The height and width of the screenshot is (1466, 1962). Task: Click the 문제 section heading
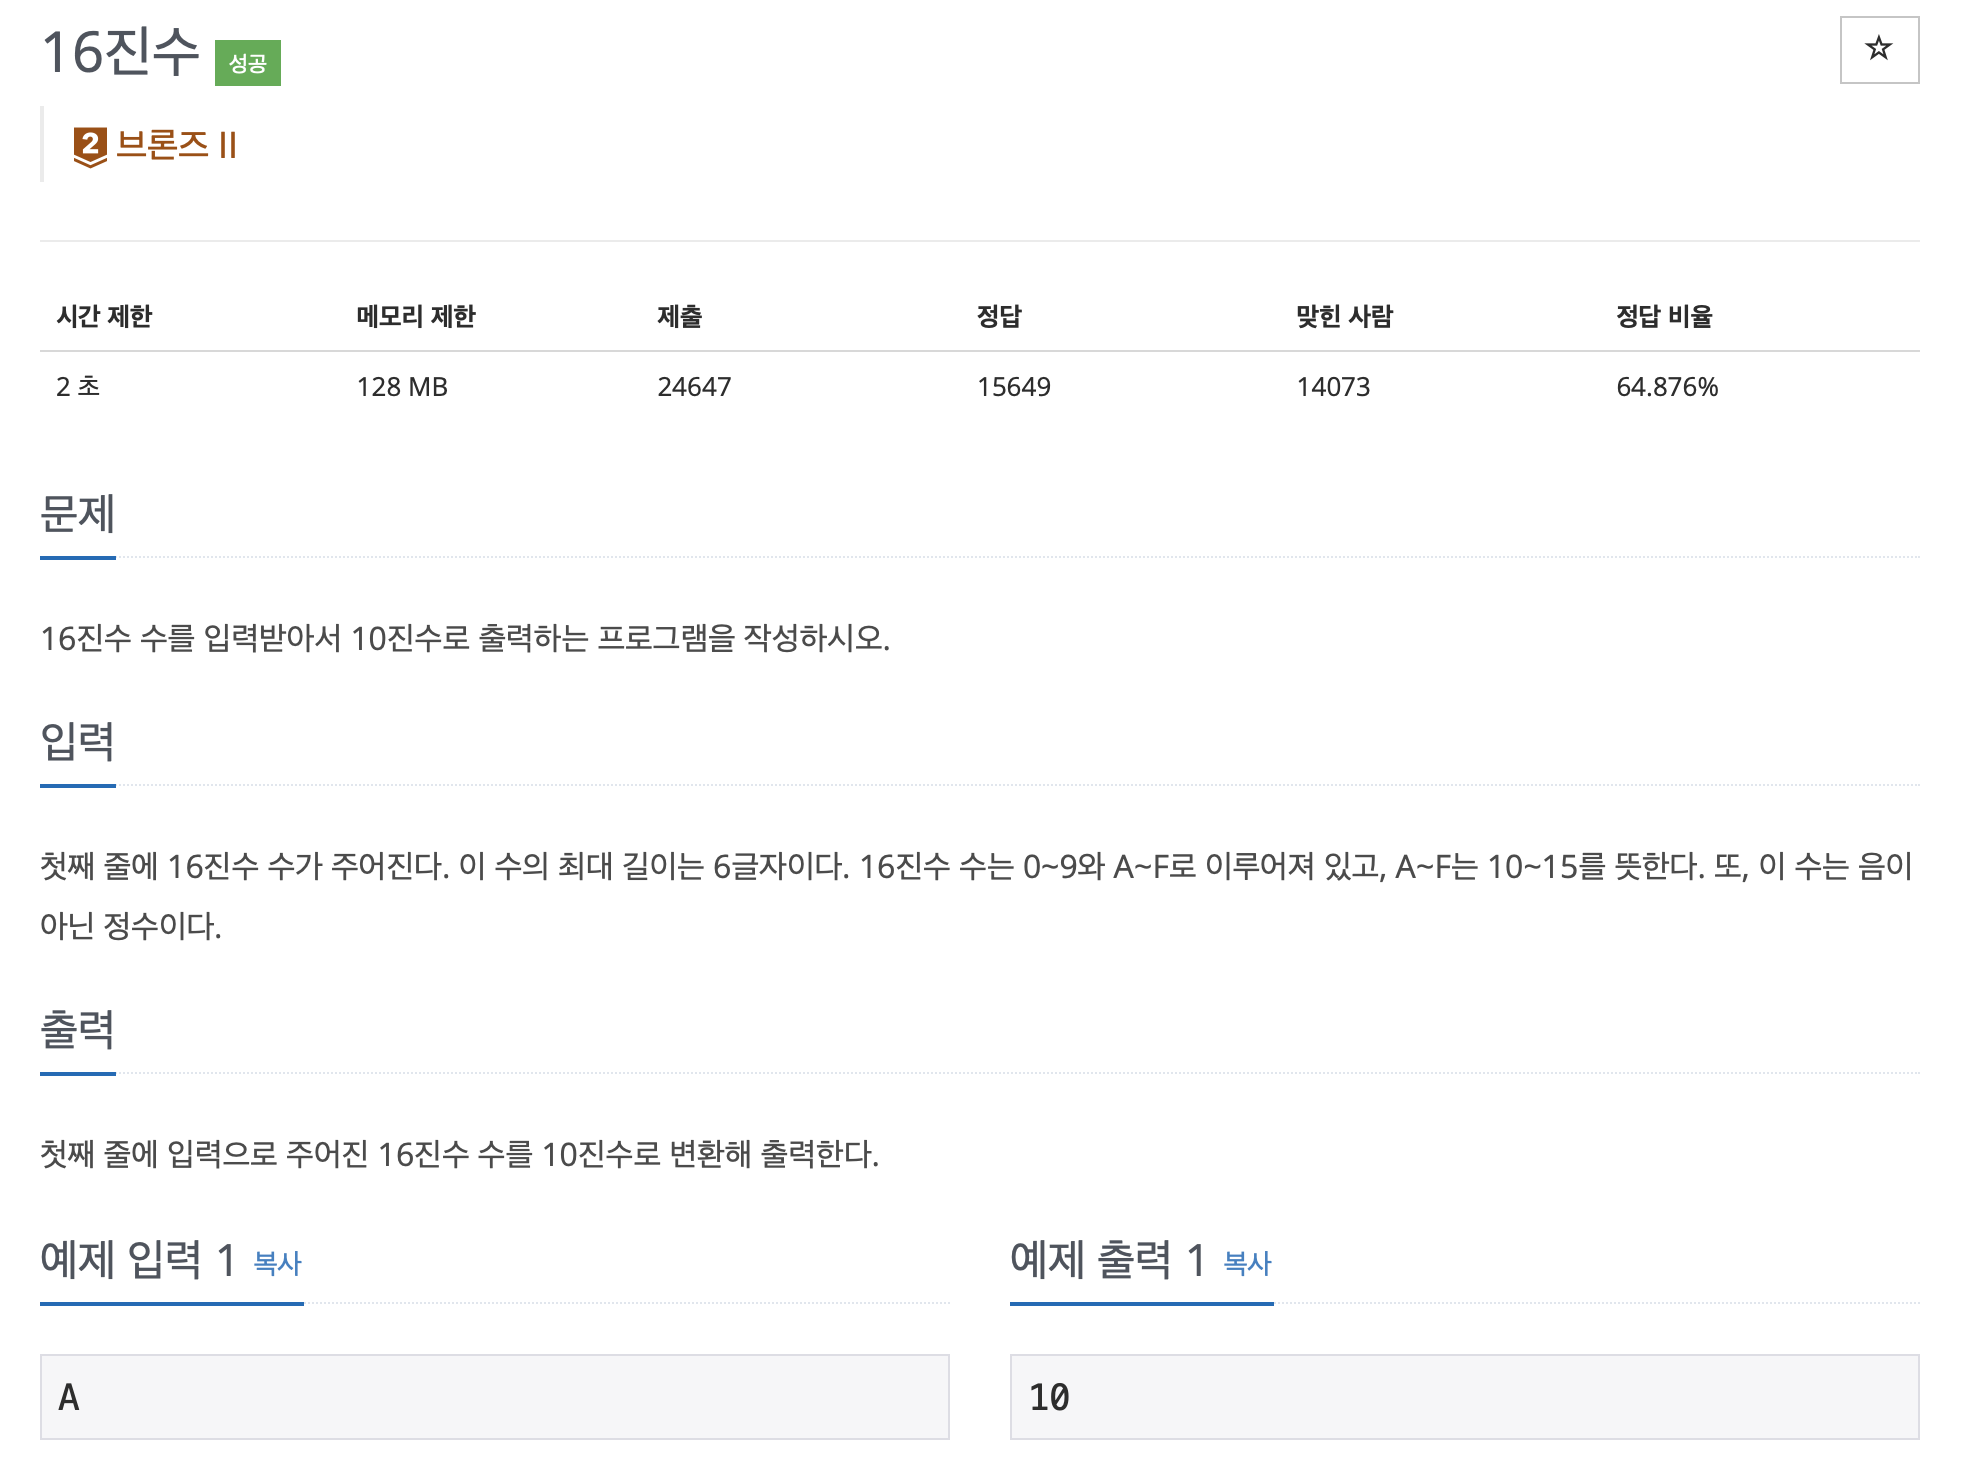(x=77, y=514)
